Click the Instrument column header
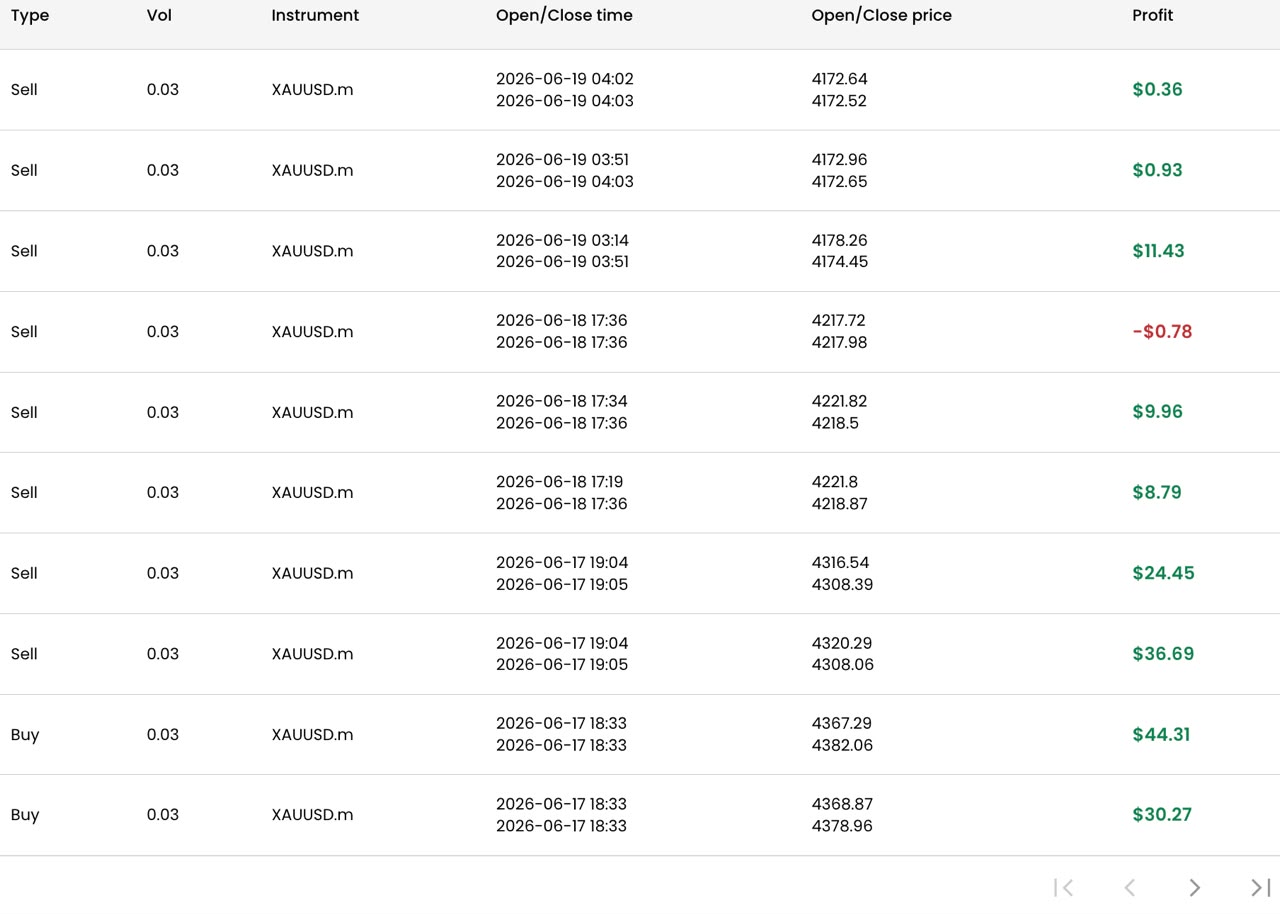 pos(315,16)
